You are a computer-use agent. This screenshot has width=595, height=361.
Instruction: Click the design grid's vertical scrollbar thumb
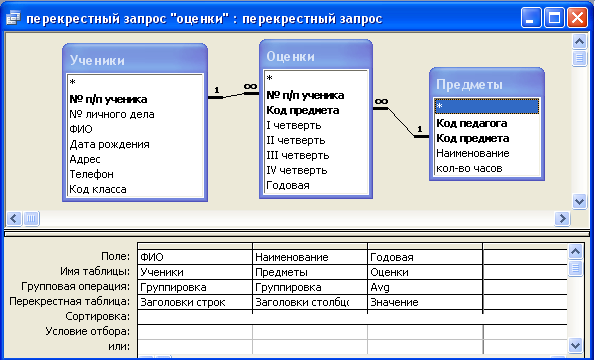[576, 268]
